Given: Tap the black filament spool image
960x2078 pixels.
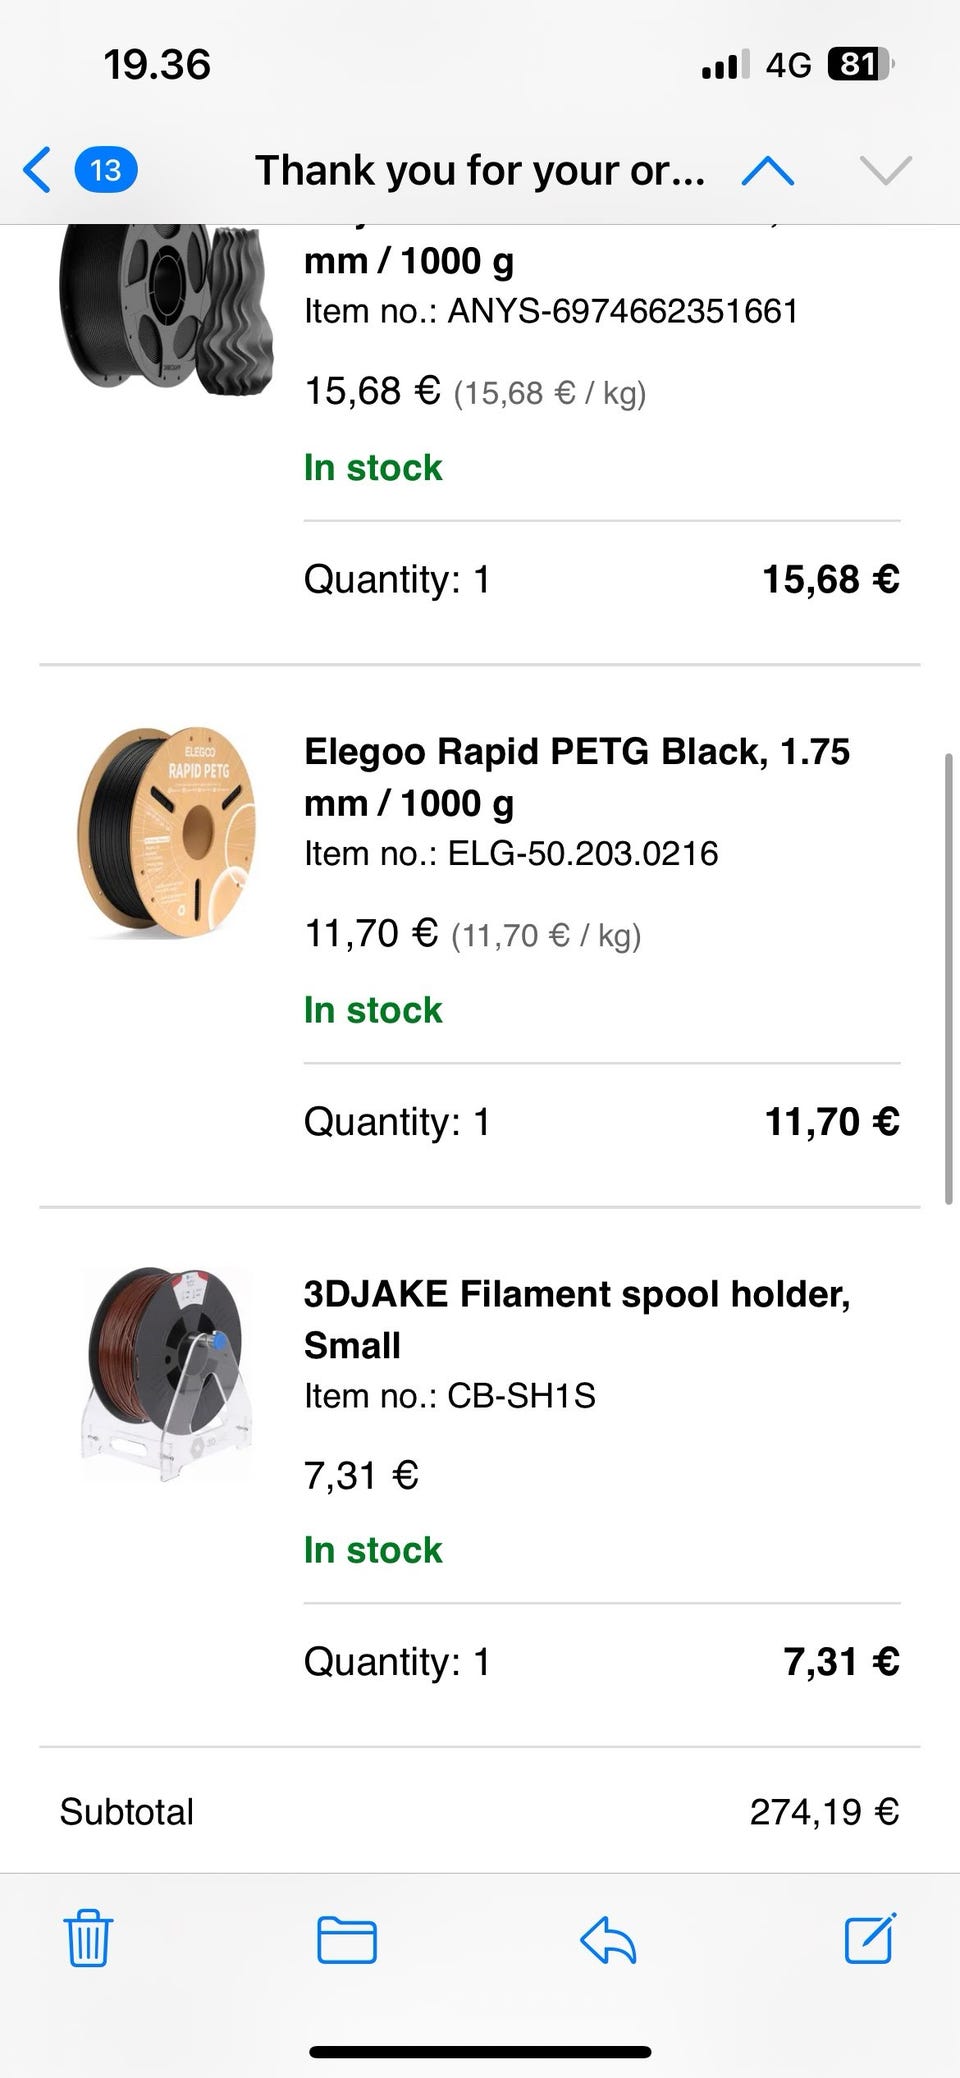Looking at the screenshot, I should pyautogui.click(x=165, y=305).
